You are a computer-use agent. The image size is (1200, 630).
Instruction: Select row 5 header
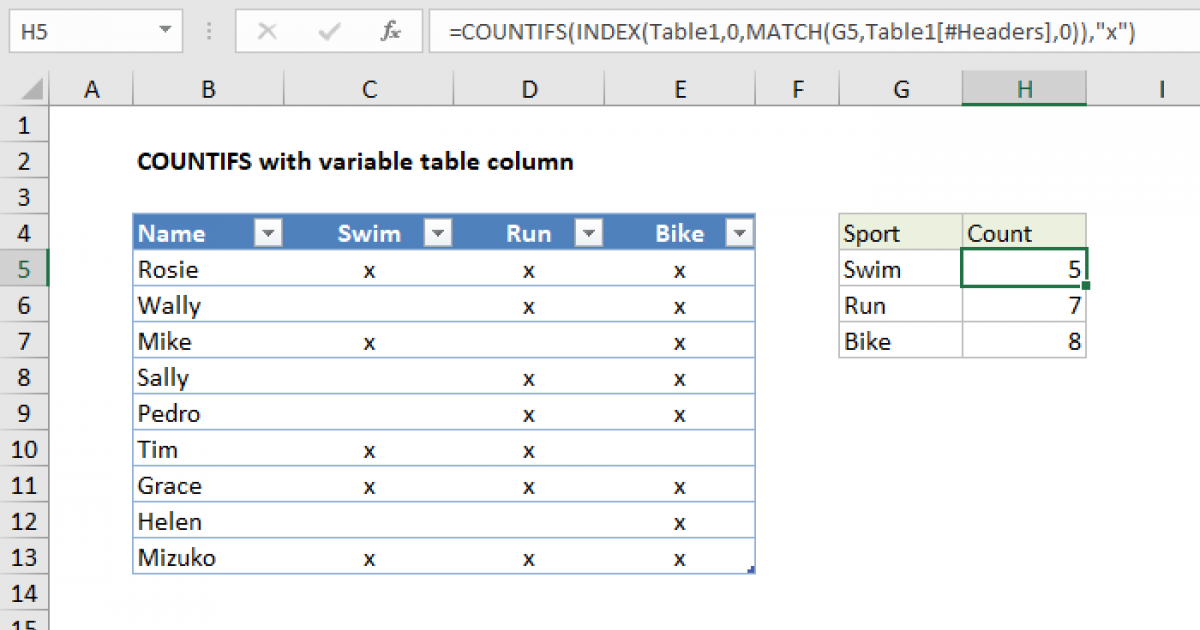(x=25, y=269)
